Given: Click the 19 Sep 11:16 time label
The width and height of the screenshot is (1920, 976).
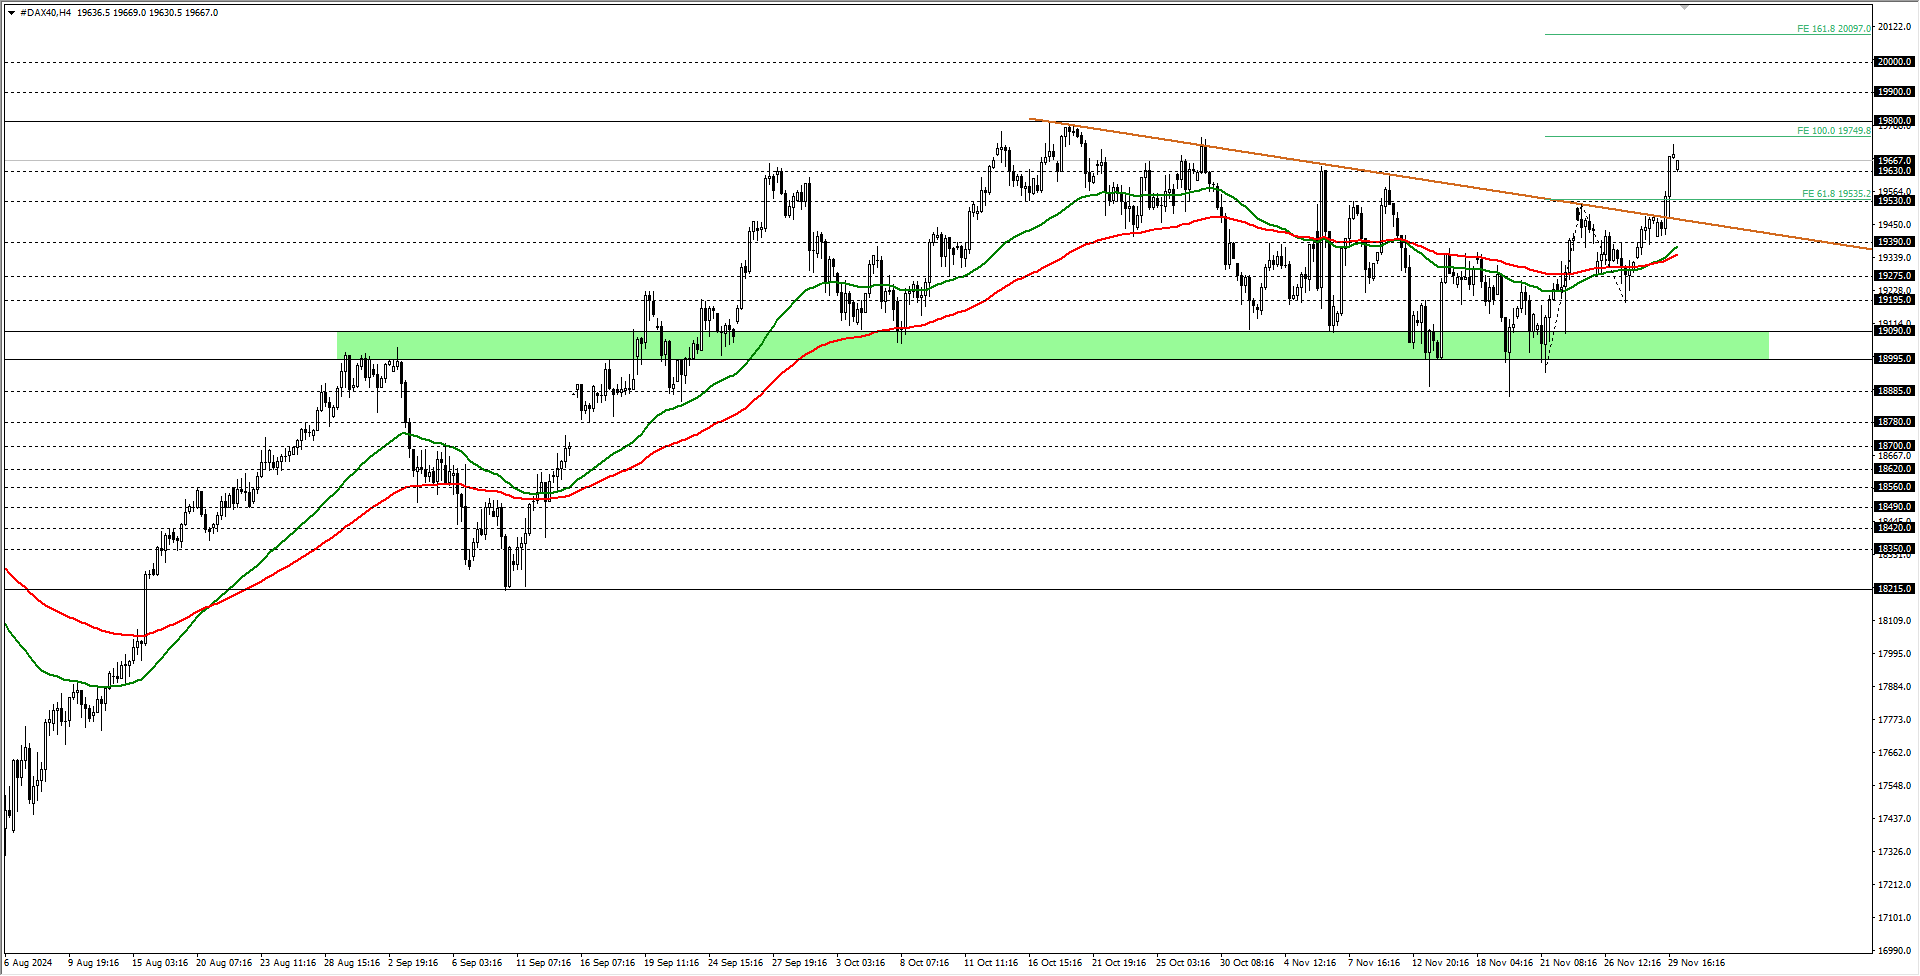Looking at the screenshot, I should coord(671,963).
